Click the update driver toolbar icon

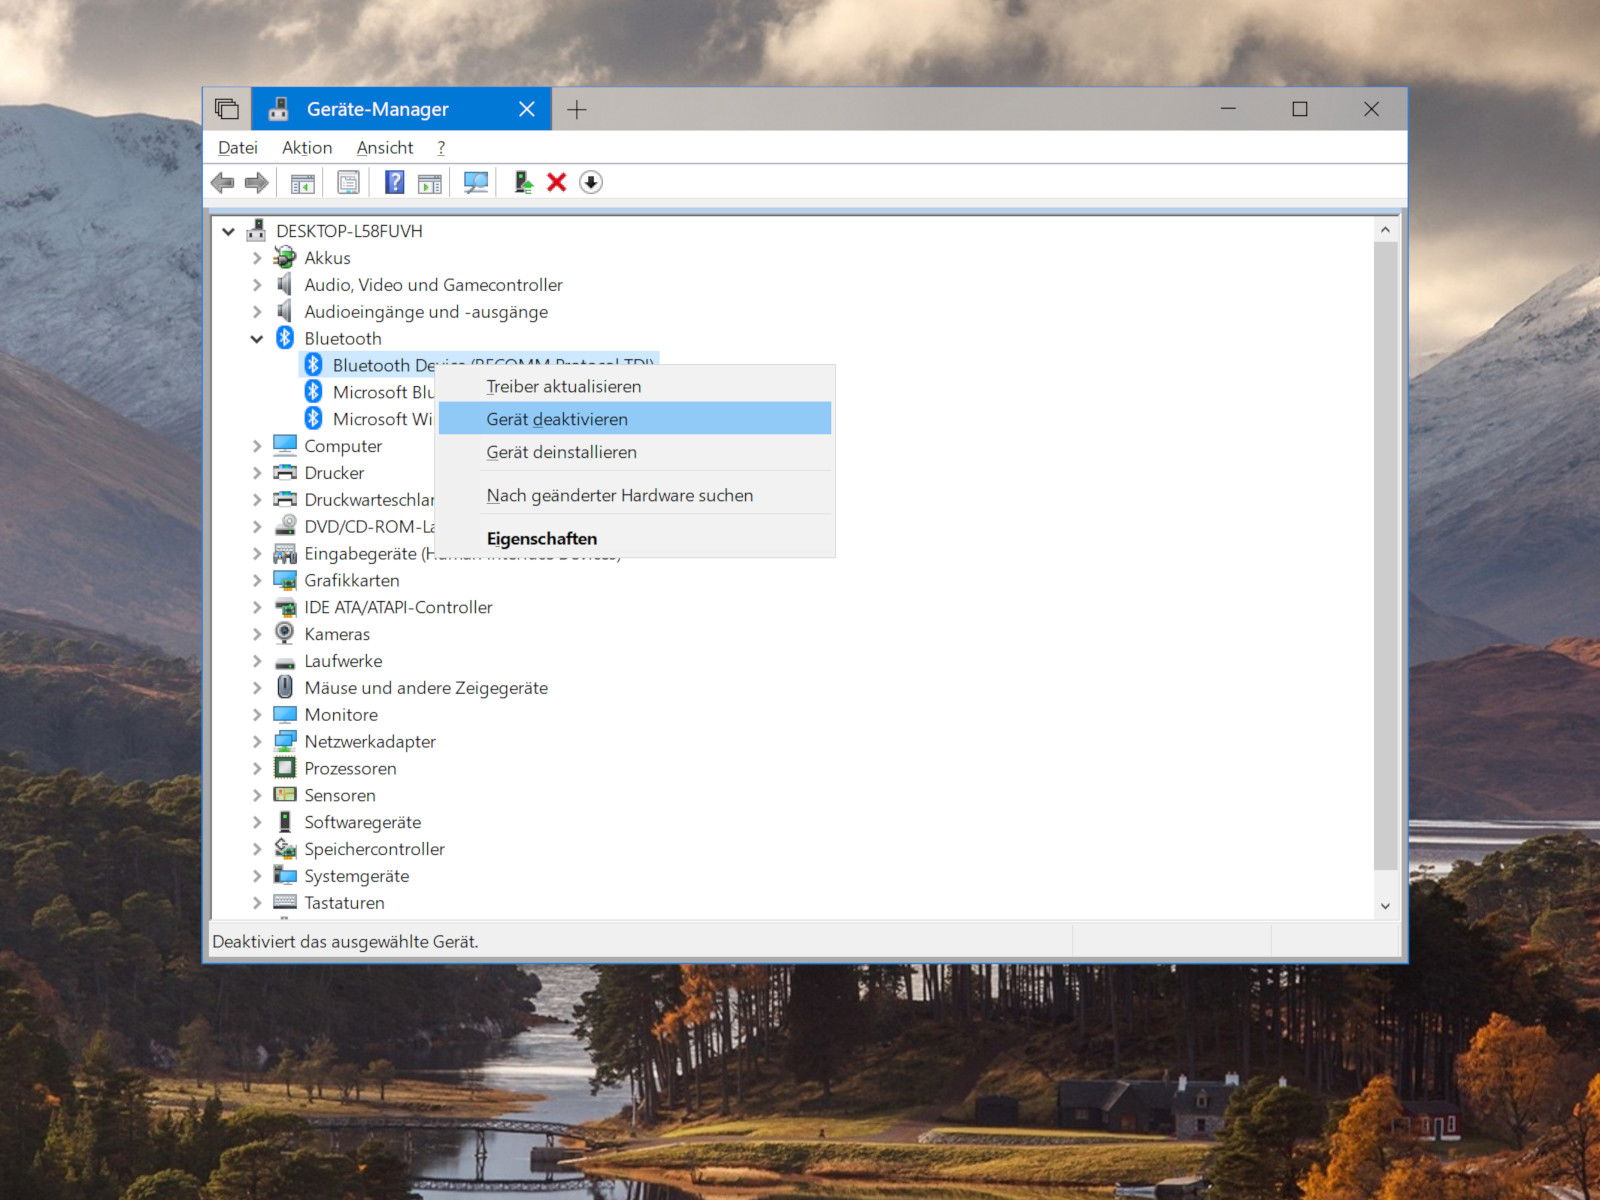(x=523, y=182)
